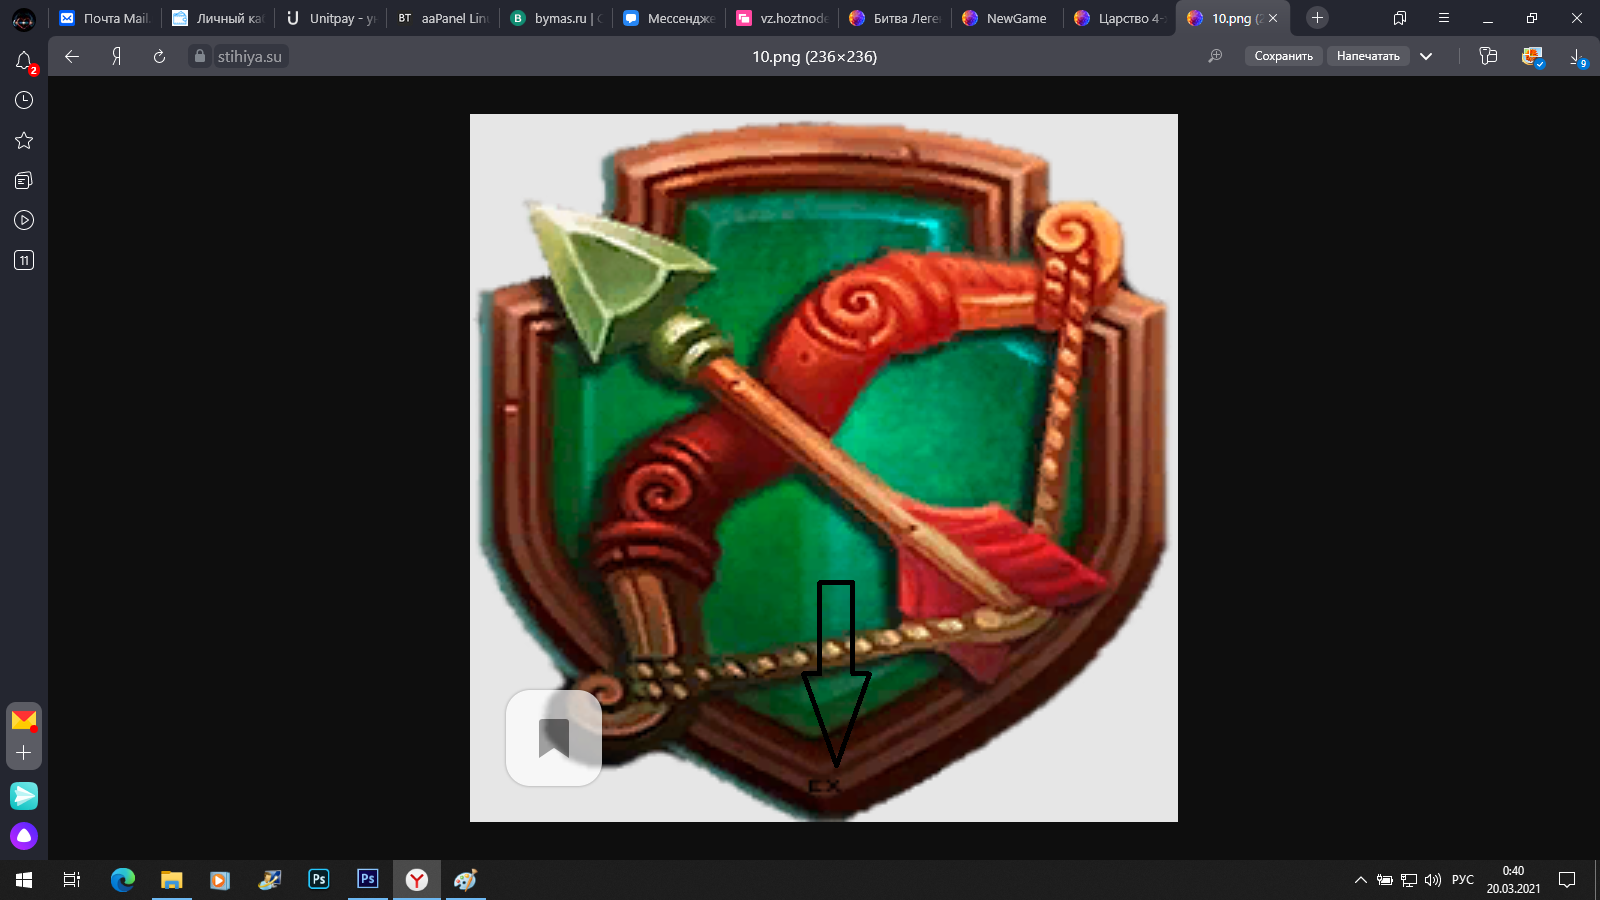Check battery status in system tray
Screen dimensions: 1600x900
point(1385,880)
